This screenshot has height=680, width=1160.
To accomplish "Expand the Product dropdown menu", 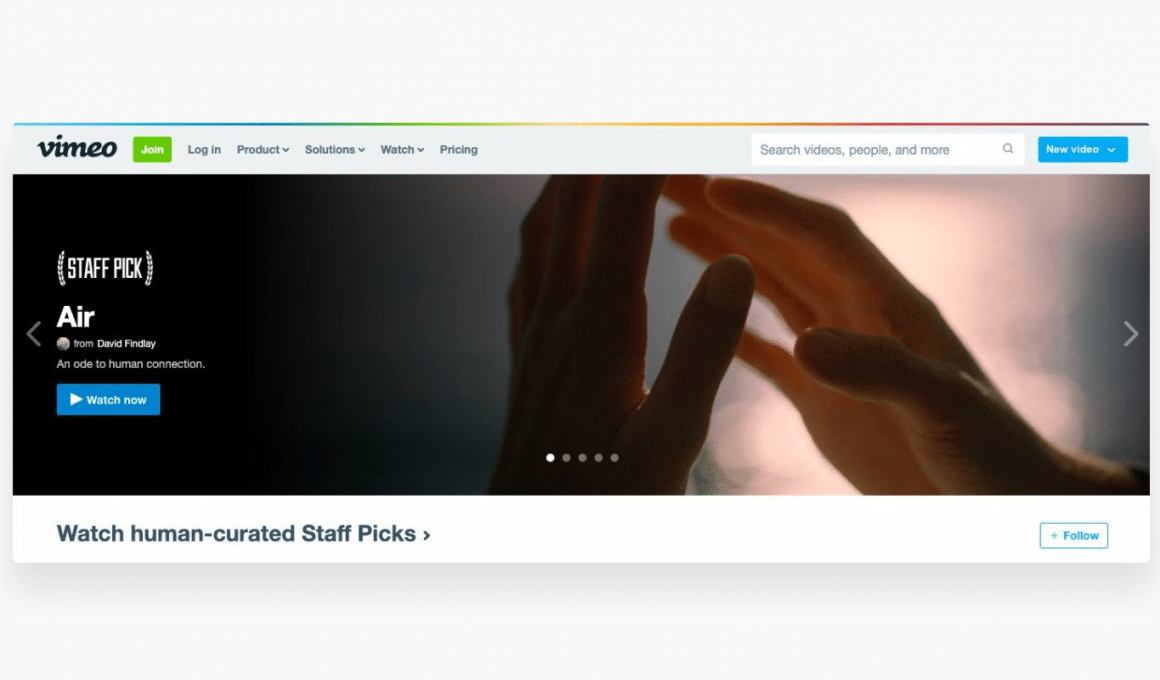I will click(x=263, y=149).
